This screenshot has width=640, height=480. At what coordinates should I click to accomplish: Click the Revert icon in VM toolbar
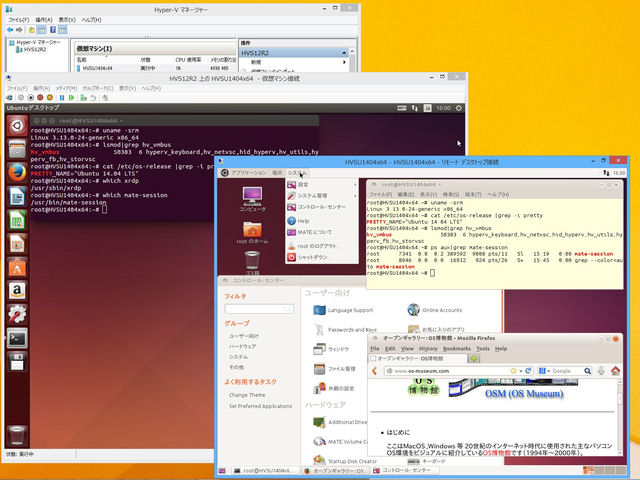pos(93,98)
